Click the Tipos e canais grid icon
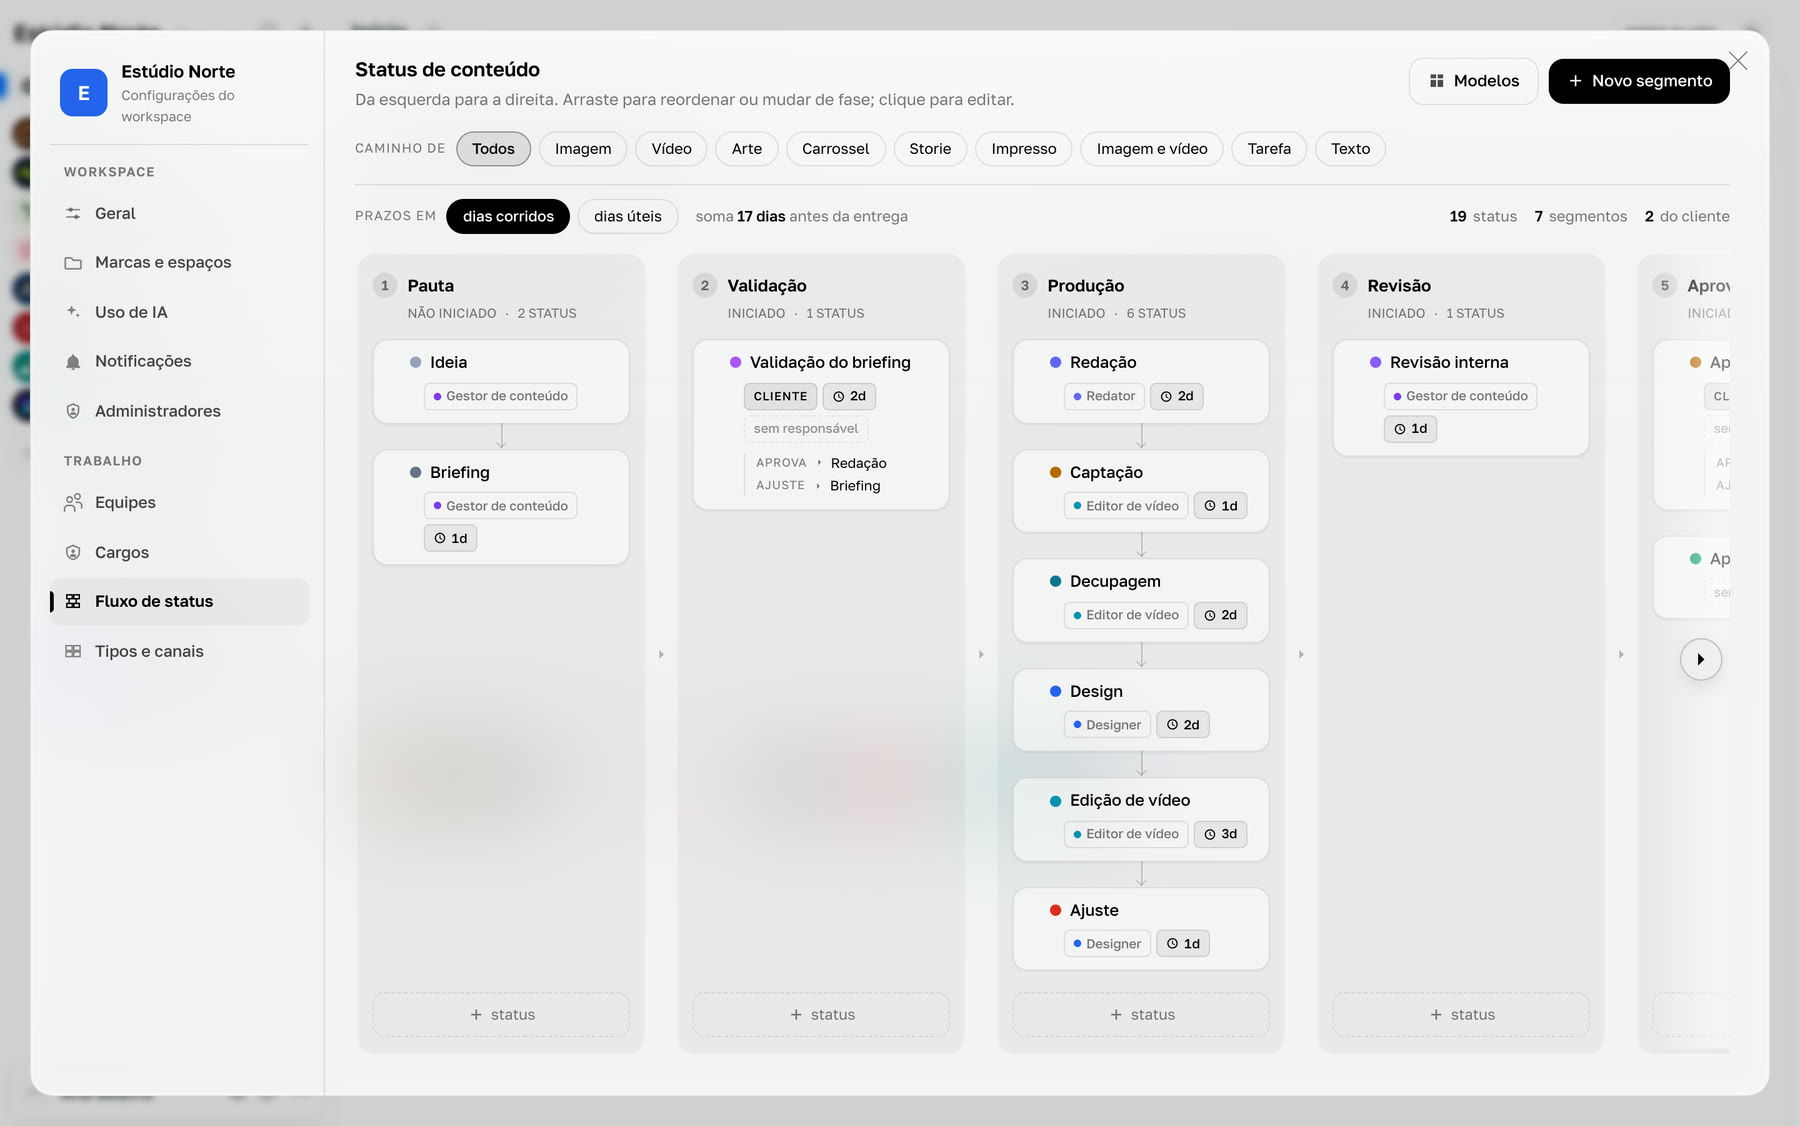 point(73,651)
